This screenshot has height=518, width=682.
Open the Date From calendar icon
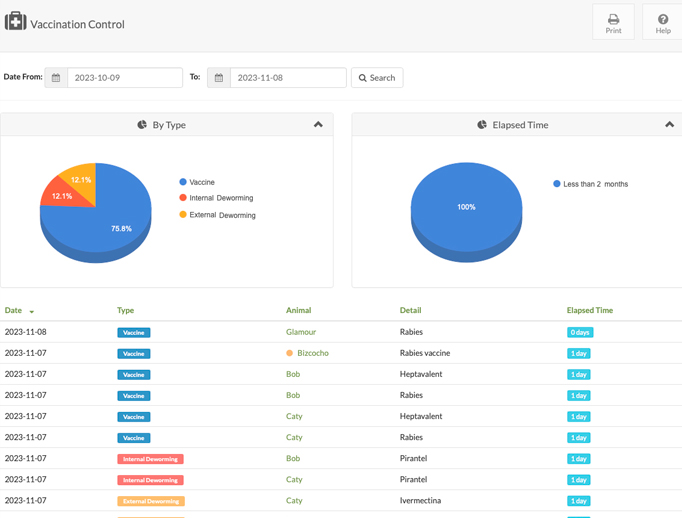point(56,77)
